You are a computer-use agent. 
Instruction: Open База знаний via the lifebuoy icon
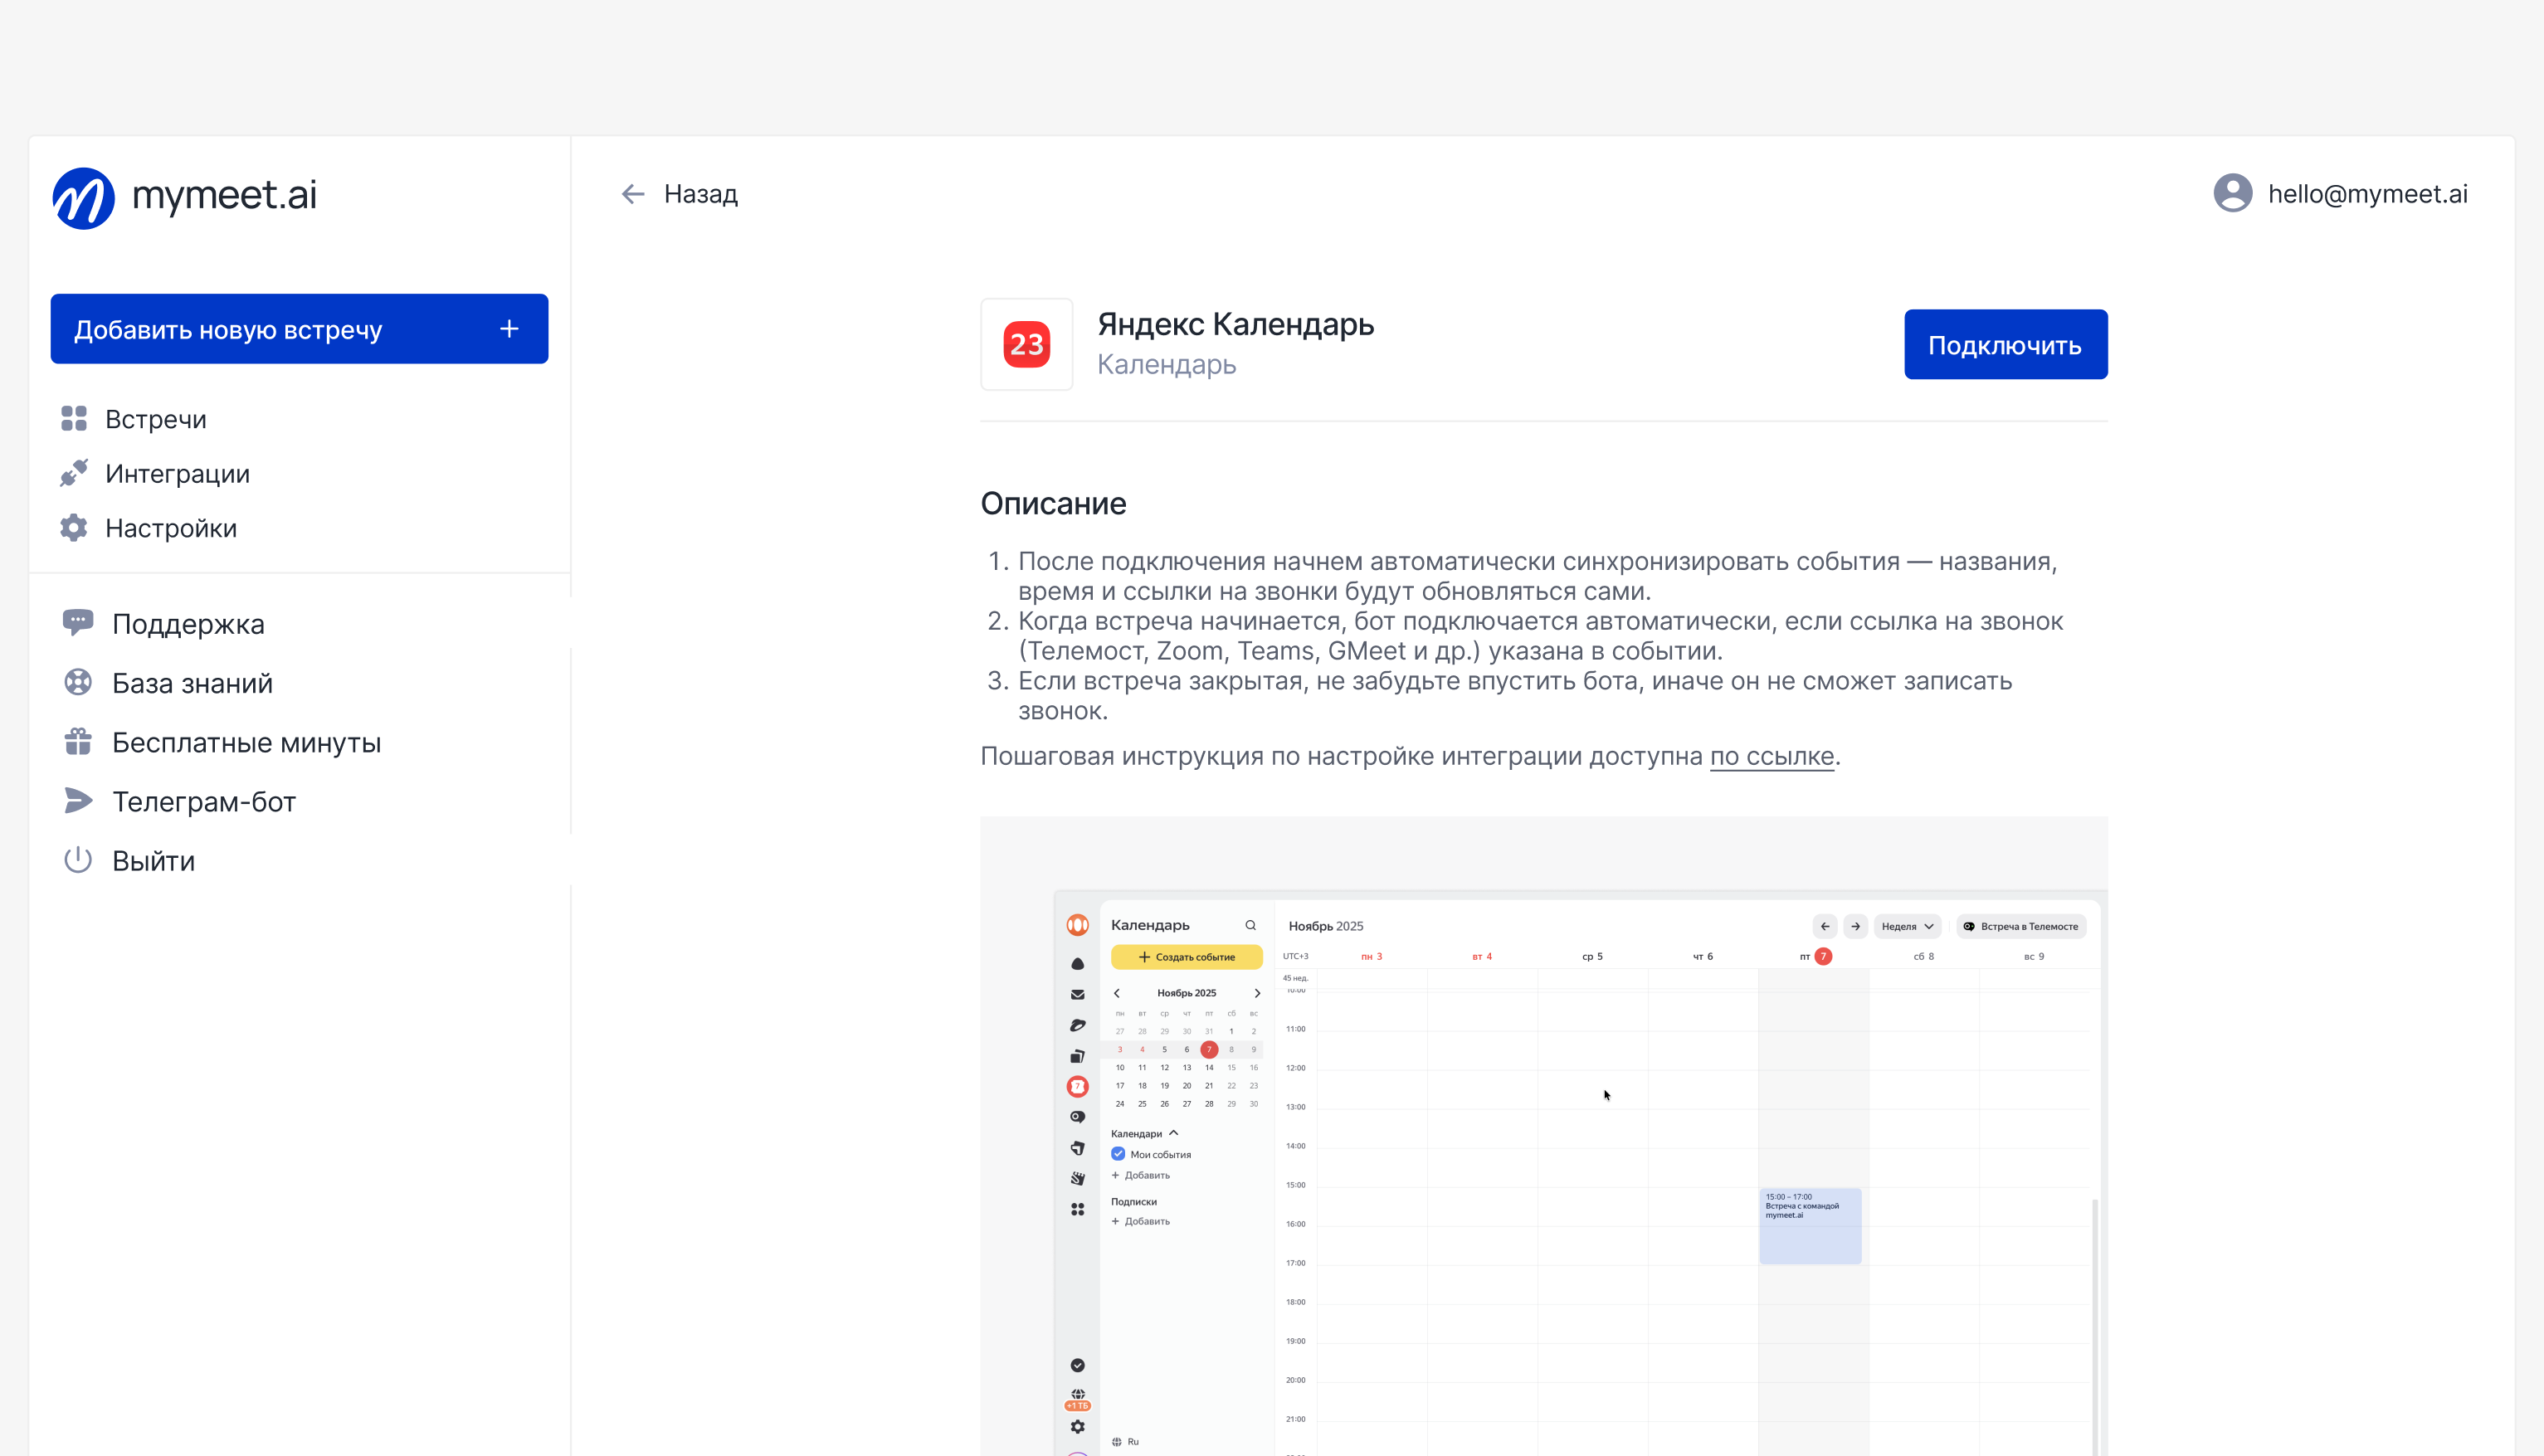[78, 683]
